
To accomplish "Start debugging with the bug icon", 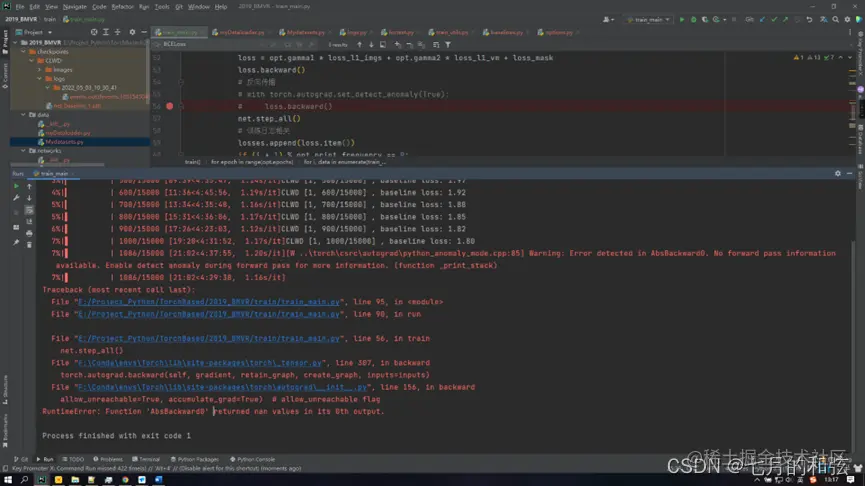I will [x=693, y=19].
